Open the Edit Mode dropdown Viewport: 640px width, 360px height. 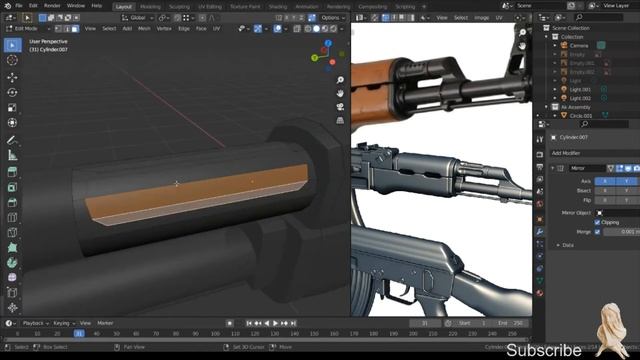click(28, 29)
